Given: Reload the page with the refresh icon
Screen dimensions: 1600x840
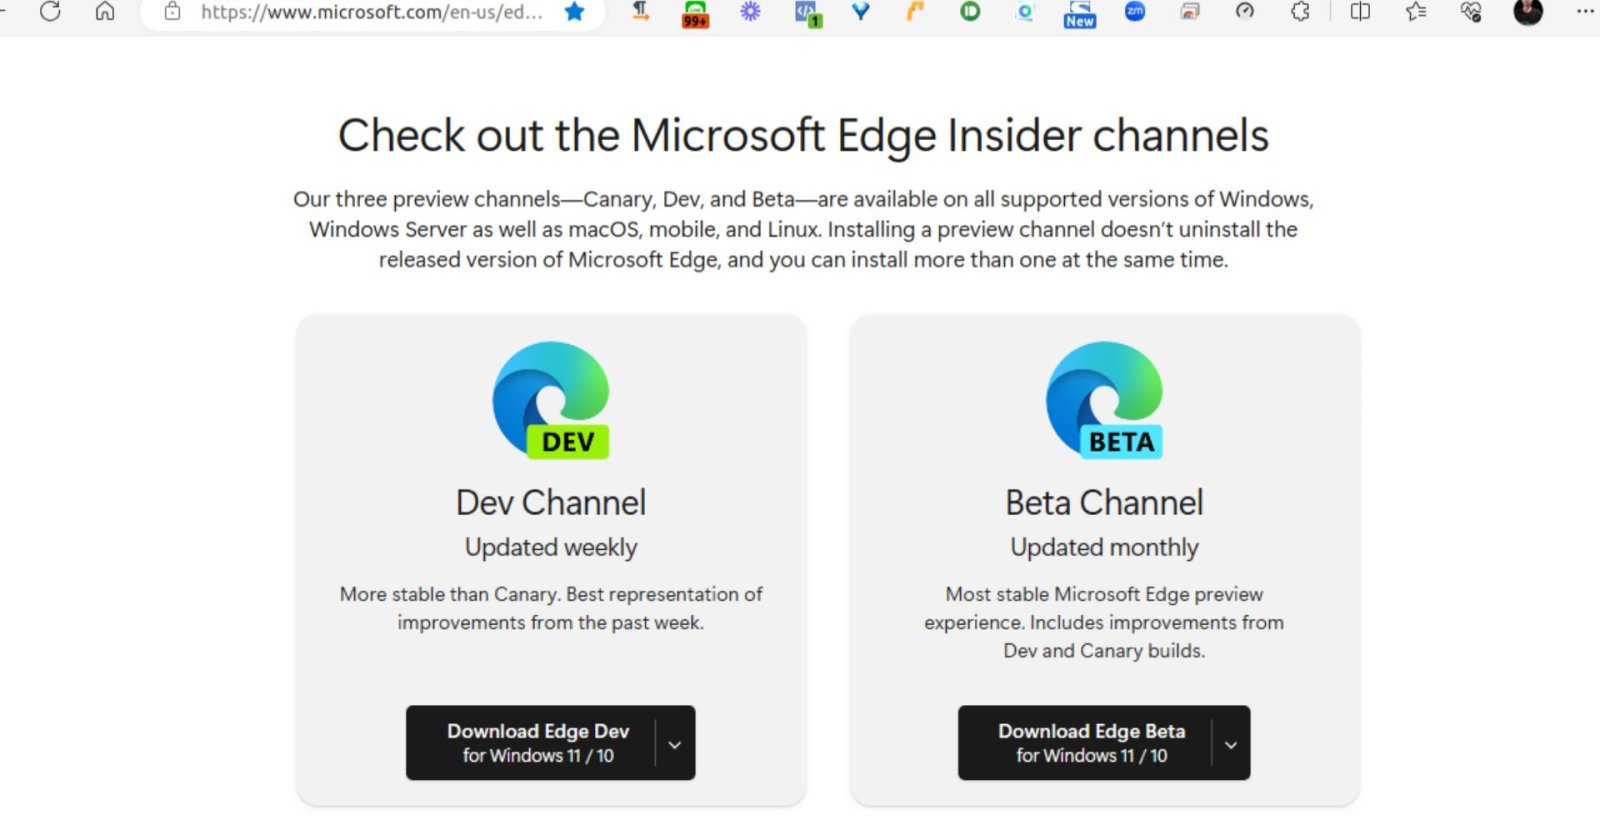Looking at the screenshot, I should (x=50, y=12).
